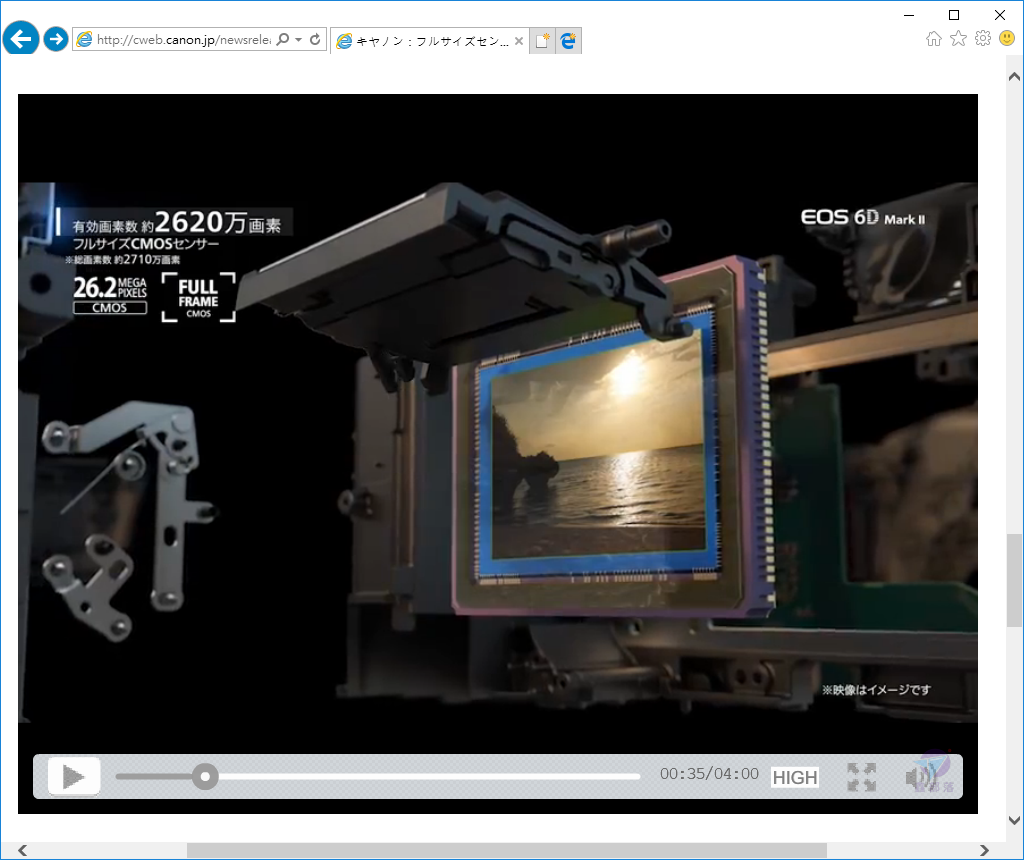The image size is (1024, 860).
Task: Go forward to the next page
Action: tap(56, 39)
